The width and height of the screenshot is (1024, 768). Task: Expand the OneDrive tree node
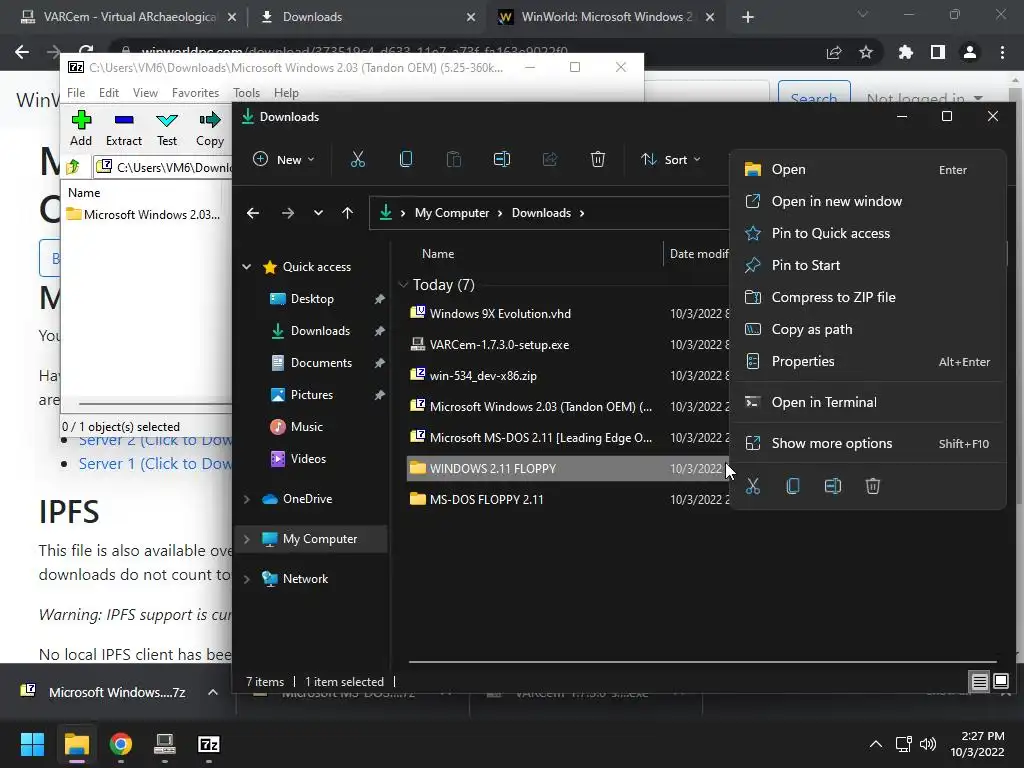[247, 499]
